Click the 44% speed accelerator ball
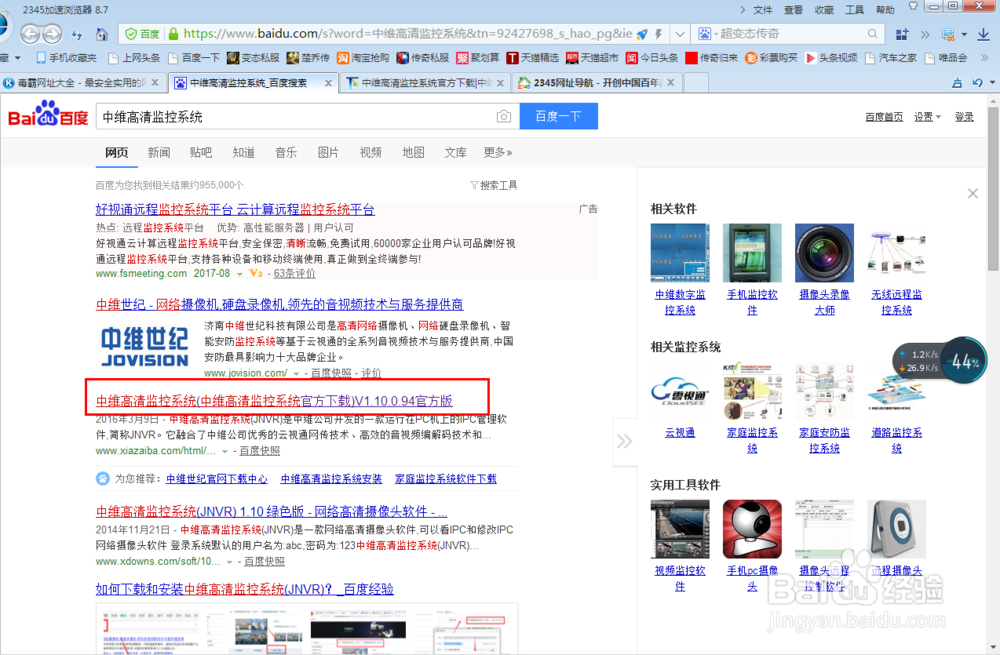The height and width of the screenshot is (655, 1000). point(961,360)
